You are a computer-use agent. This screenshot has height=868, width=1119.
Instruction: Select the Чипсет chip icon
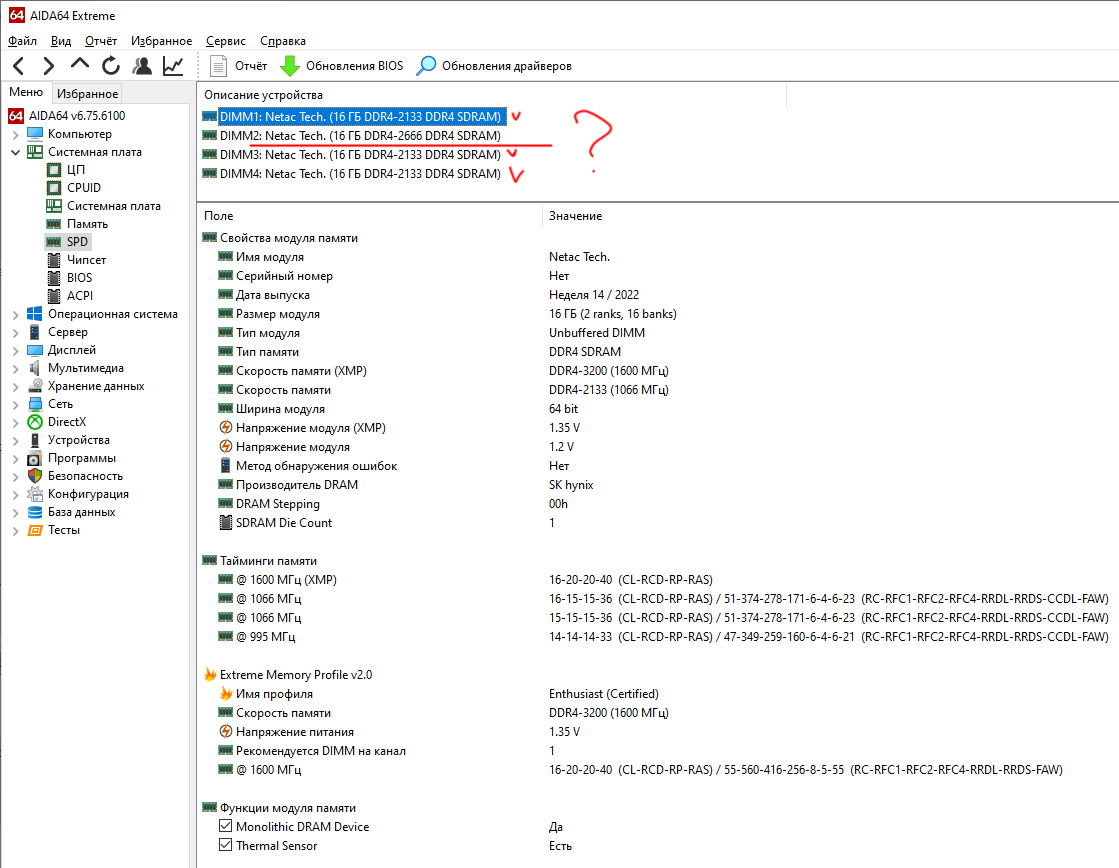click(54, 260)
